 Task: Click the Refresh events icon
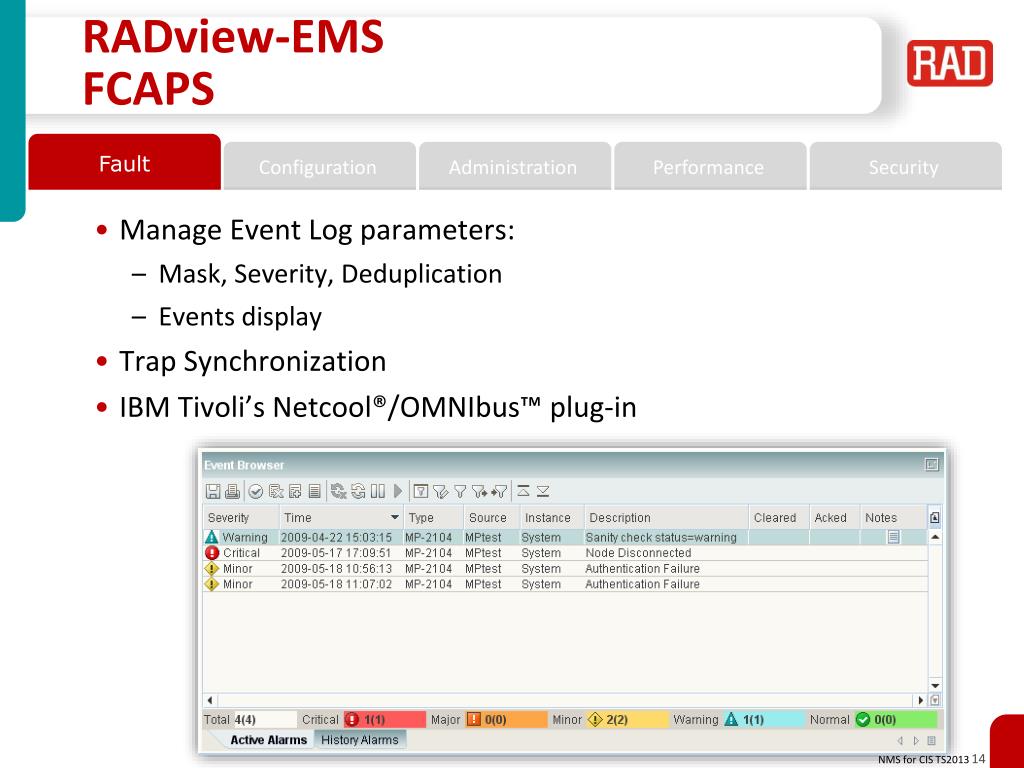[358, 491]
